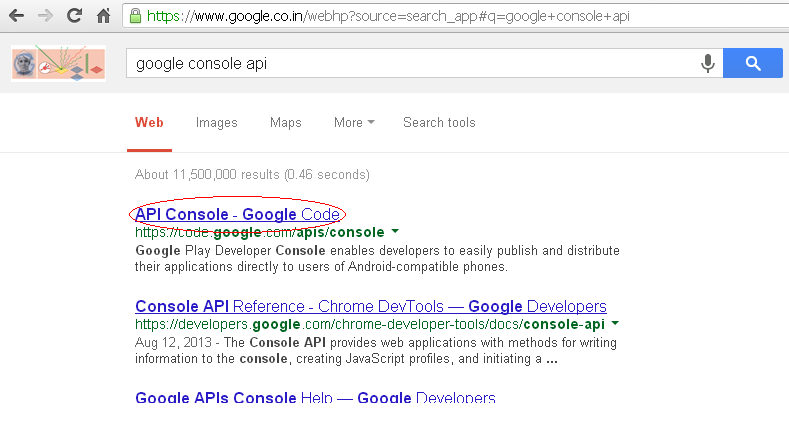Start voice search with the microphone icon
Screen dimensions: 789x431
707,63
